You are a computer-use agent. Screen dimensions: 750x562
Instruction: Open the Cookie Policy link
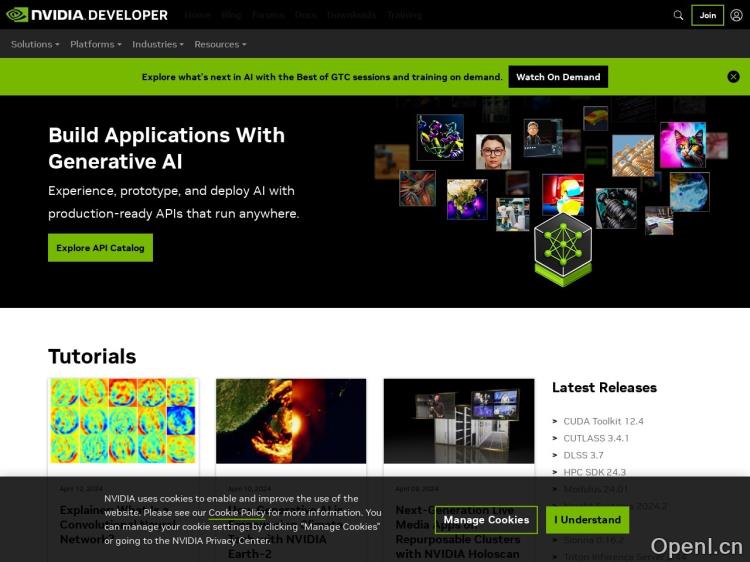click(x=237, y=512)
